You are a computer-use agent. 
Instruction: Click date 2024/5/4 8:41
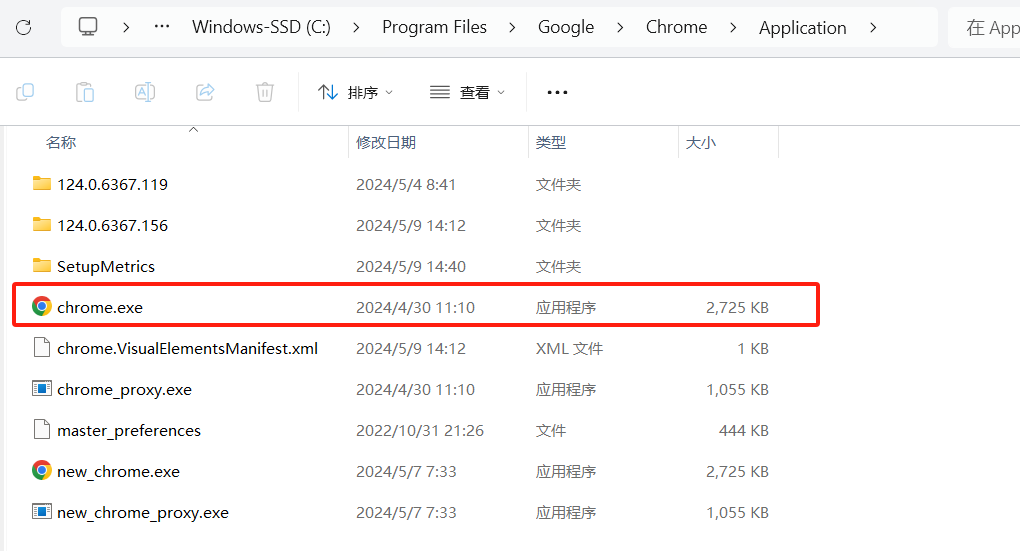click(x=405, y=185)
